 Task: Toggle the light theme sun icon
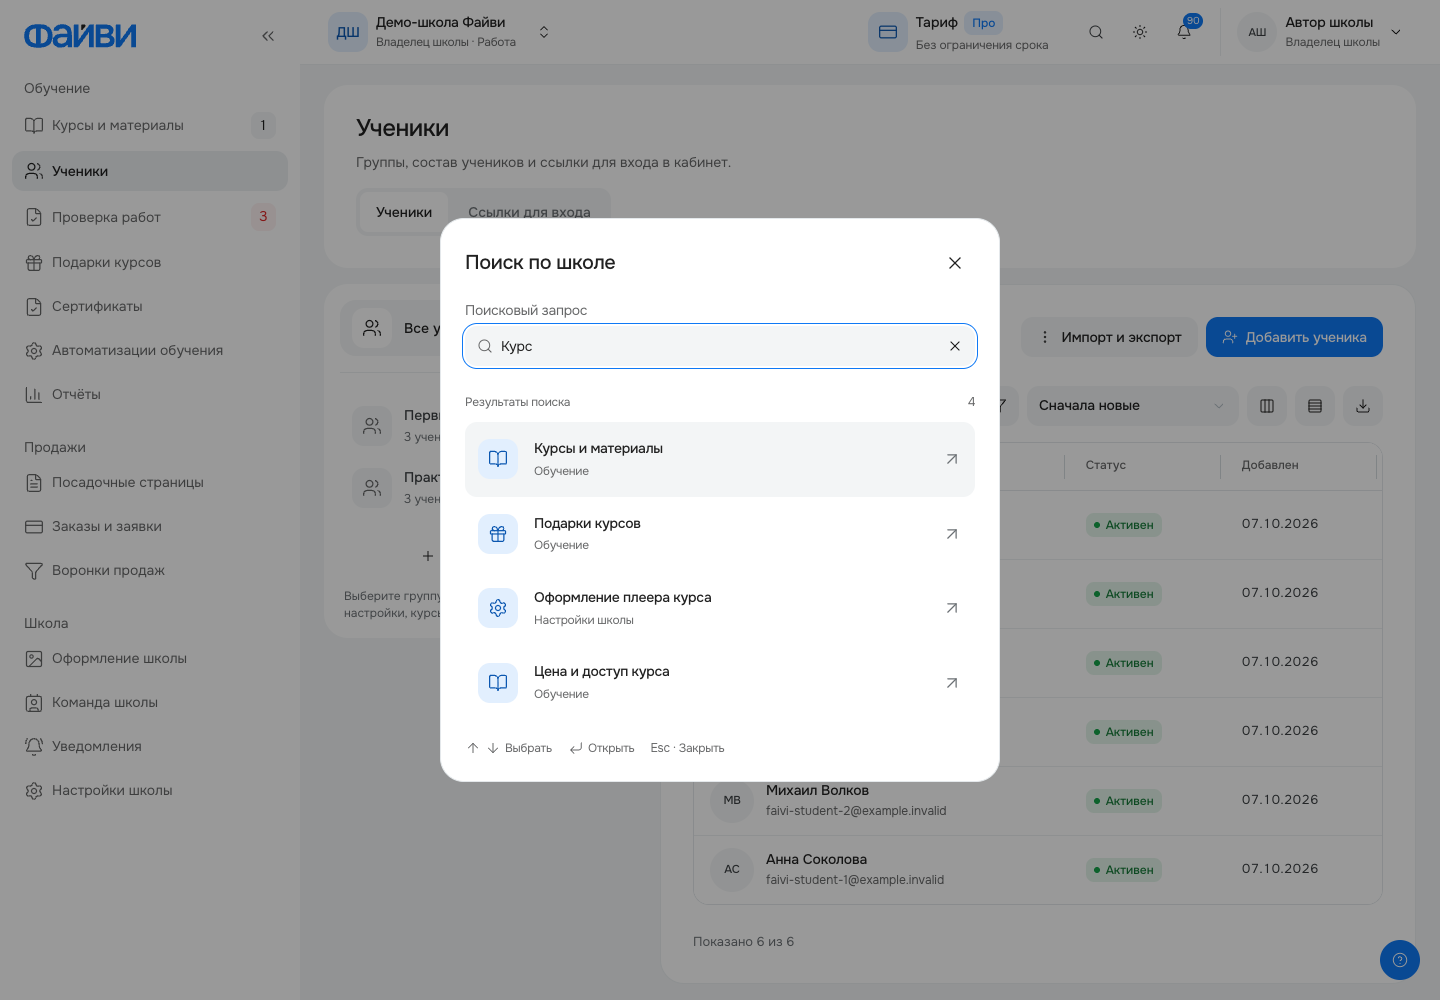[1140, 32]
